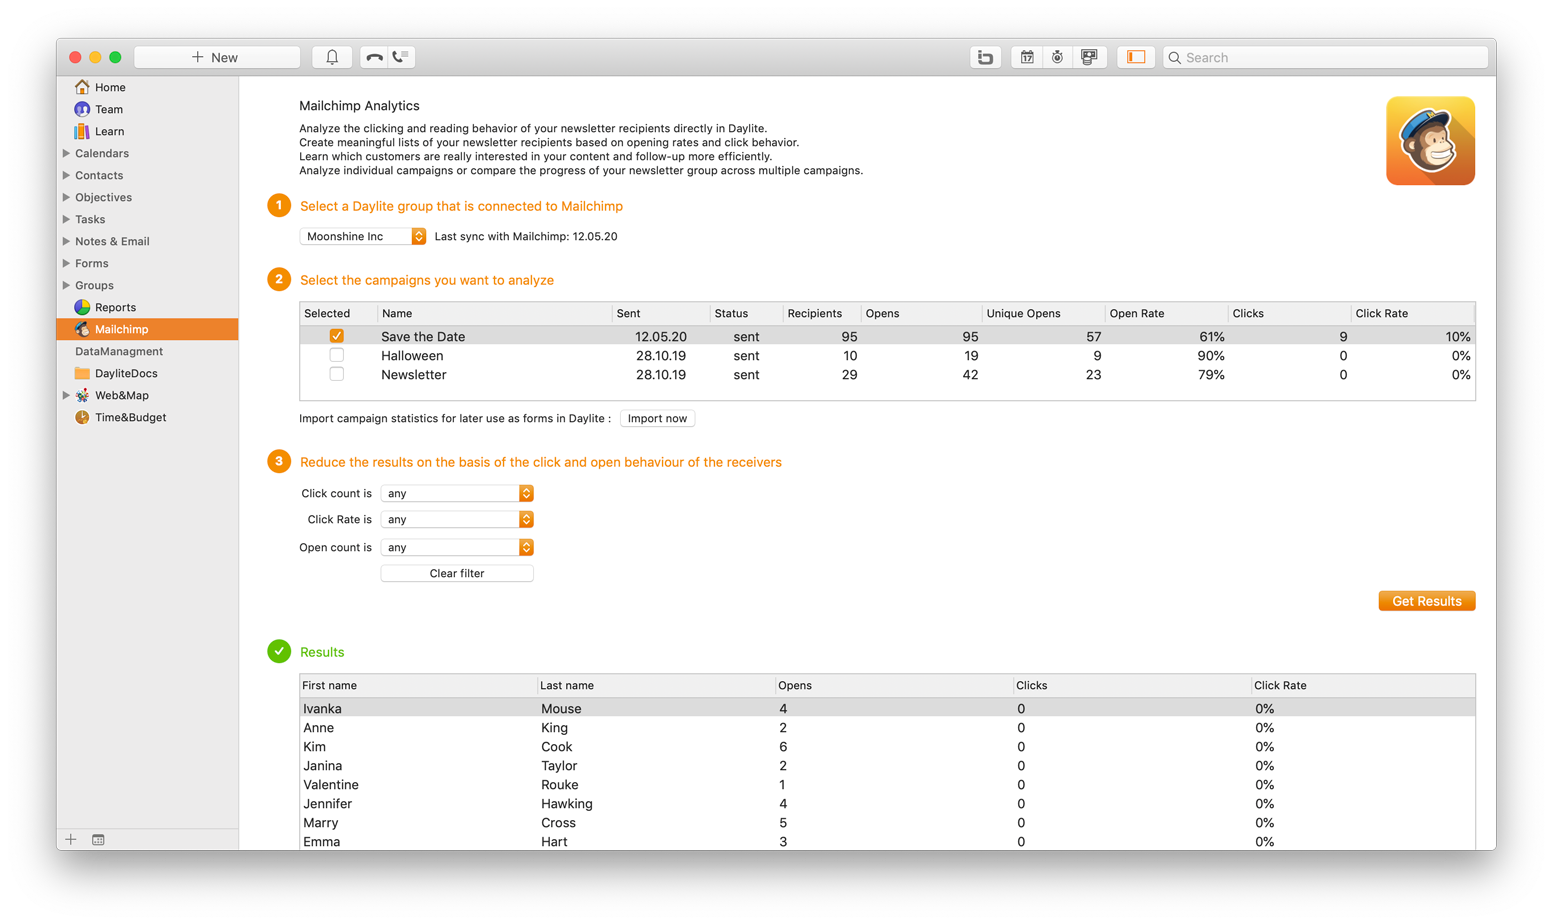
Task: Open the Click Rate filter dropdown
Action: 457,519
